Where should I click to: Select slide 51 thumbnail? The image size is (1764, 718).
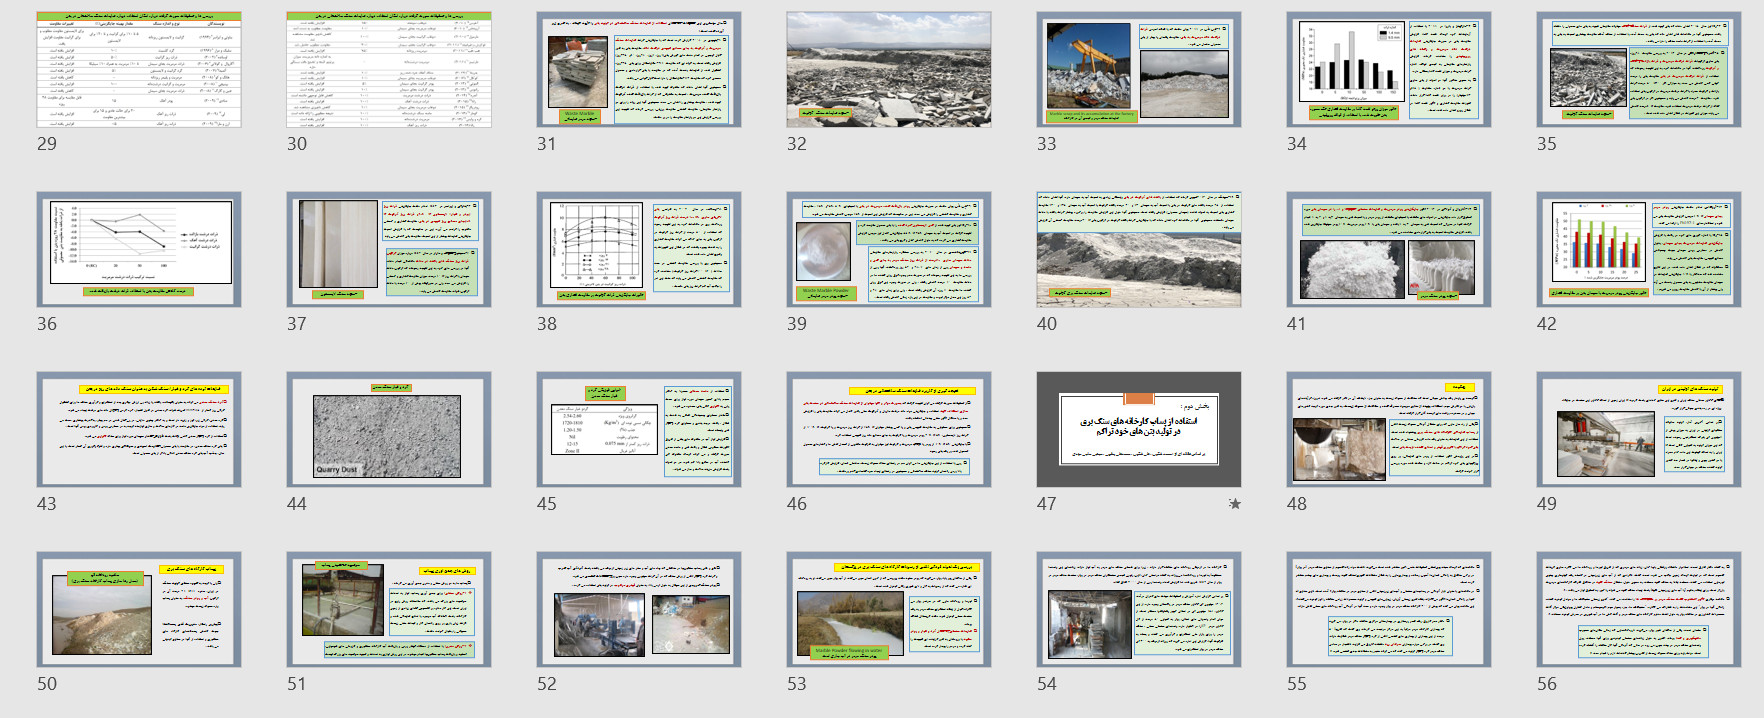(x=389, y=609)
